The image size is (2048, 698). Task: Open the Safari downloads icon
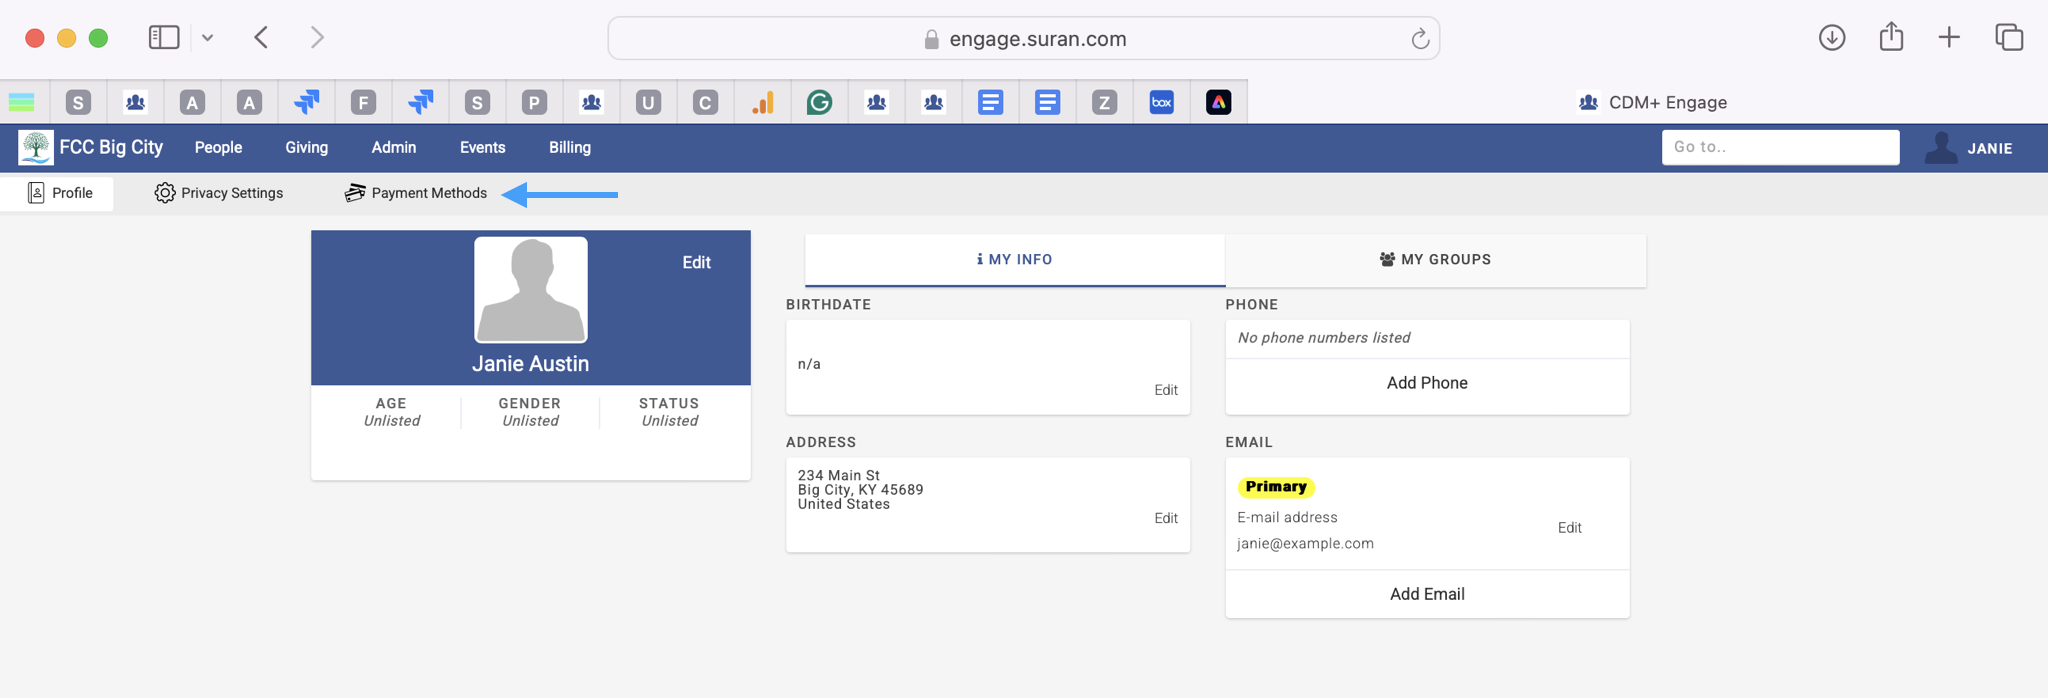tap(1831, 38)
